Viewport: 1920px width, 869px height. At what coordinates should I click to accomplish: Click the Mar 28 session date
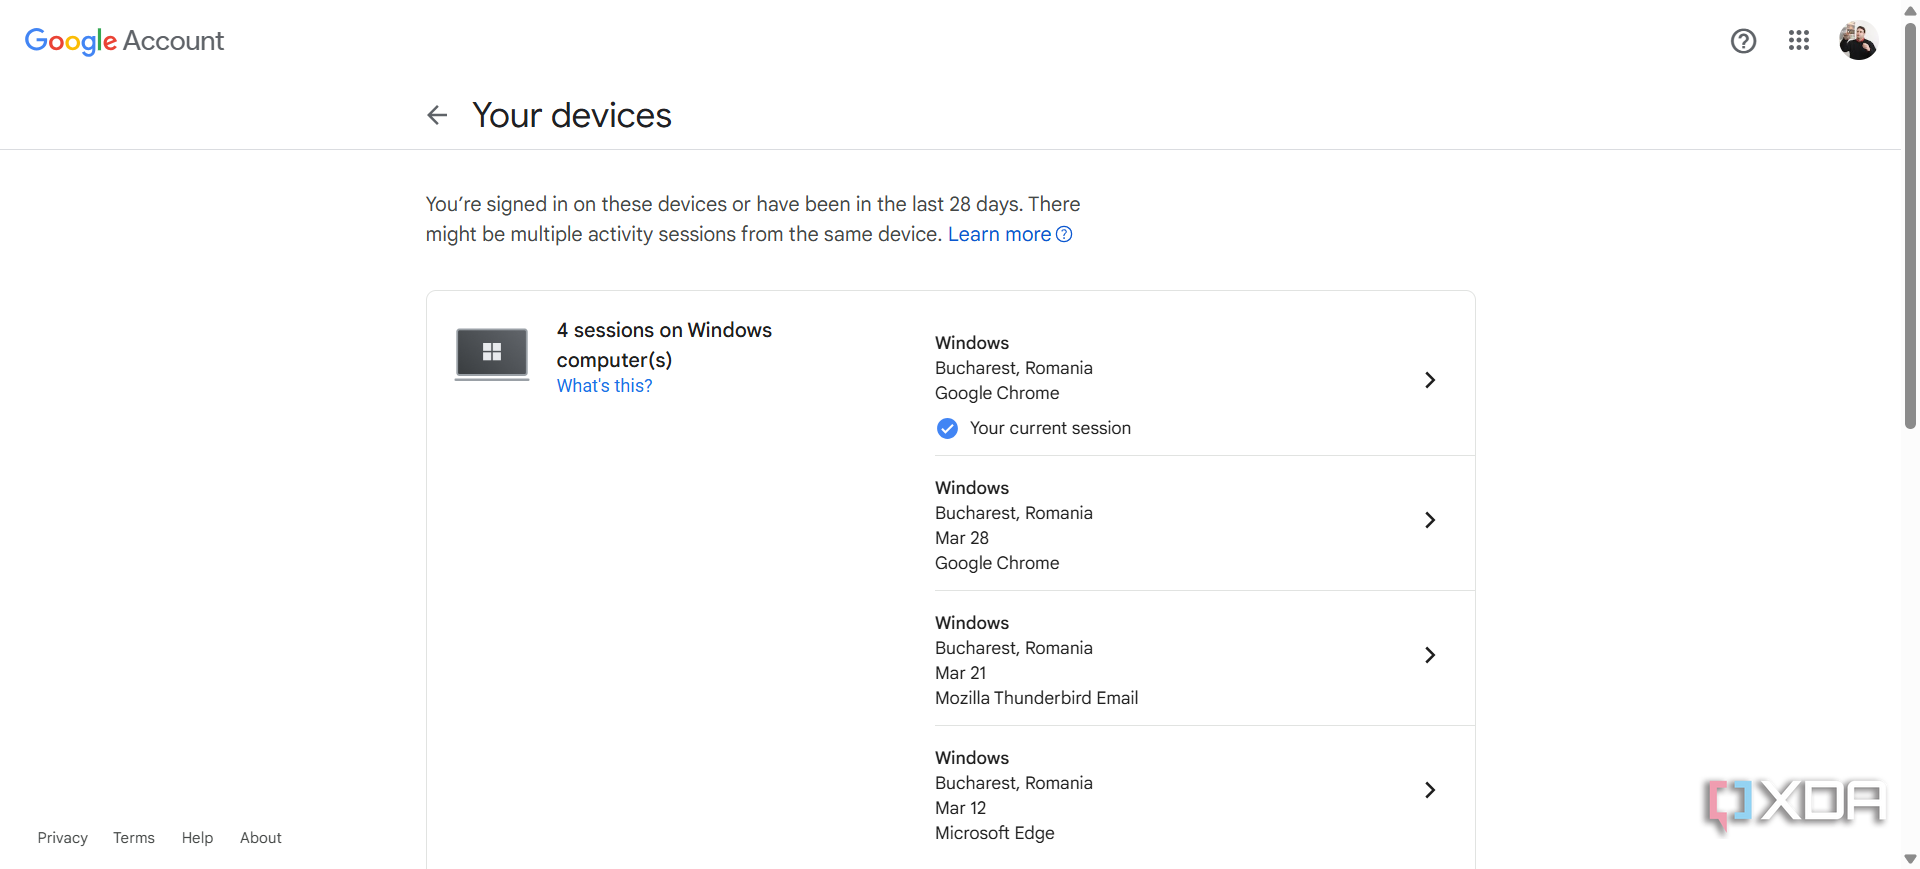962,538
